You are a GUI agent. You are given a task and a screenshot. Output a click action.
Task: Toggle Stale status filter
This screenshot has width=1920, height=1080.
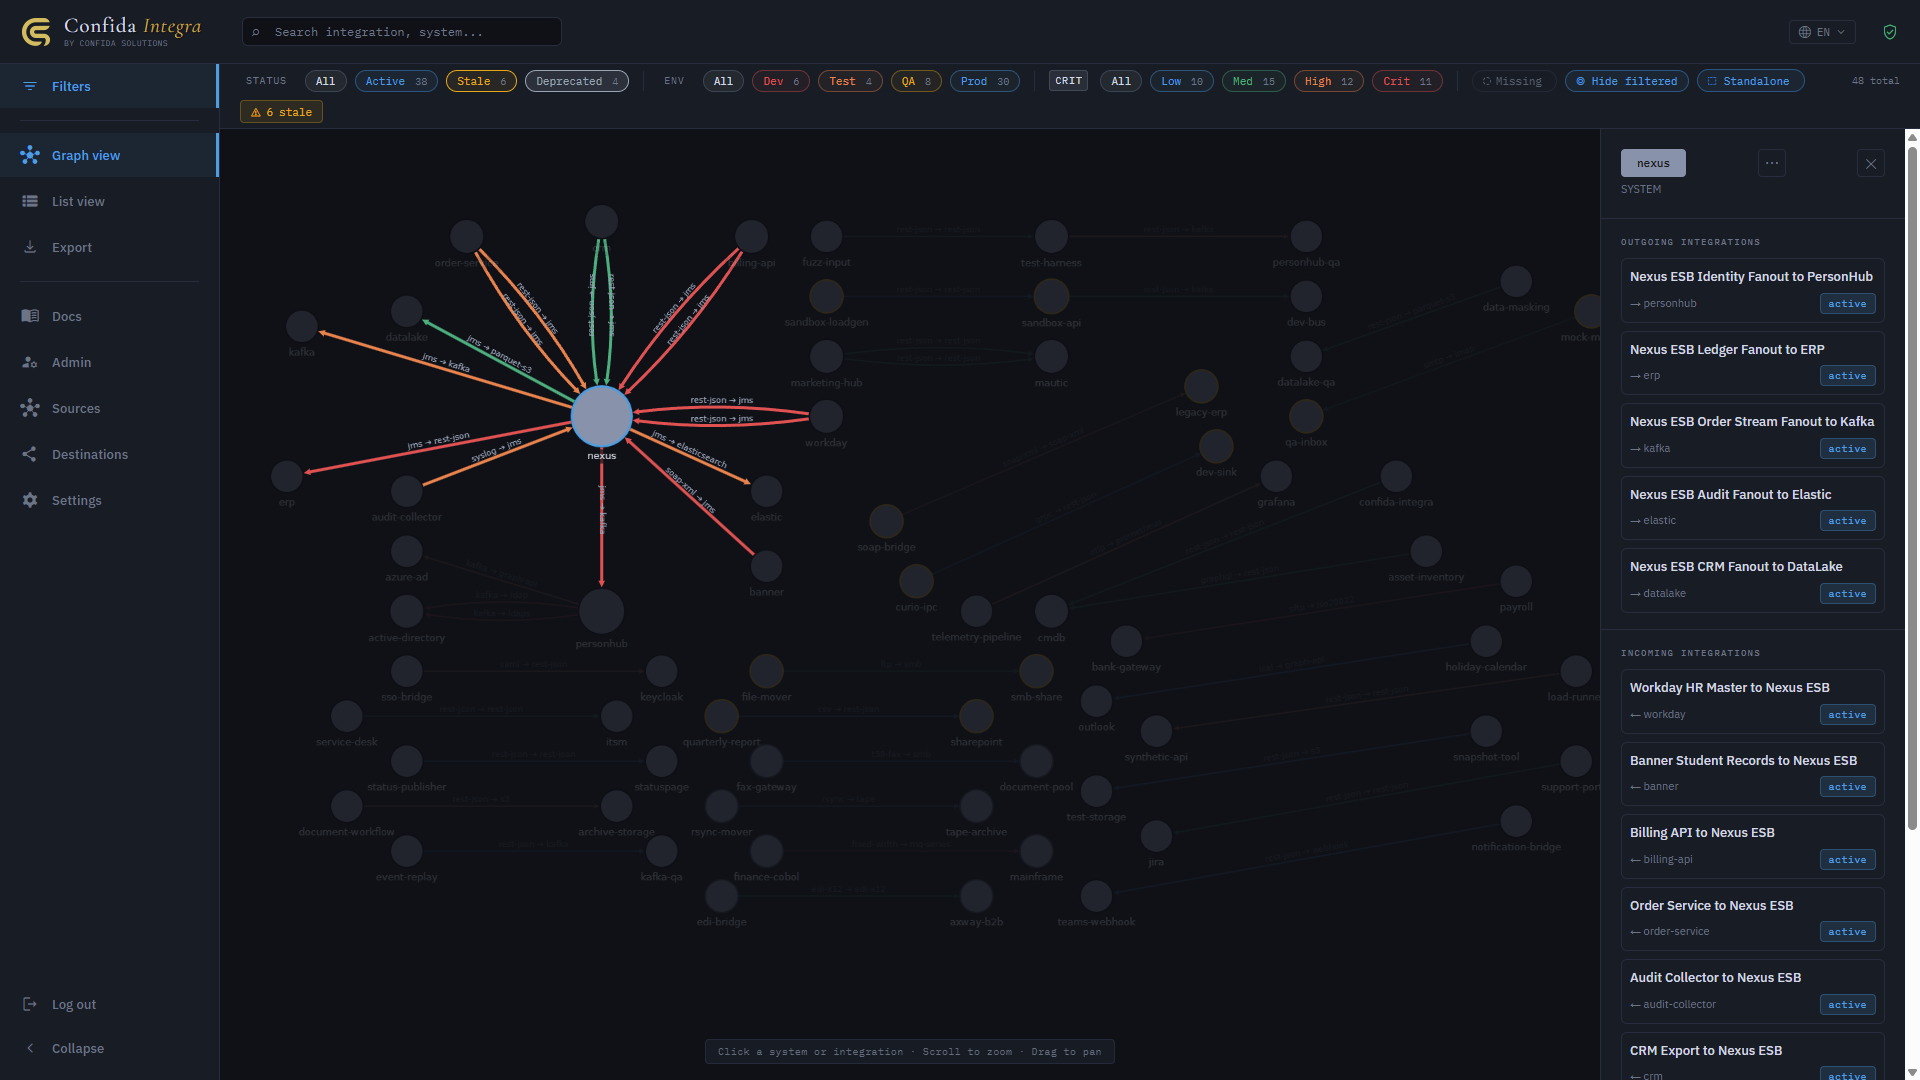pos(481,81)
